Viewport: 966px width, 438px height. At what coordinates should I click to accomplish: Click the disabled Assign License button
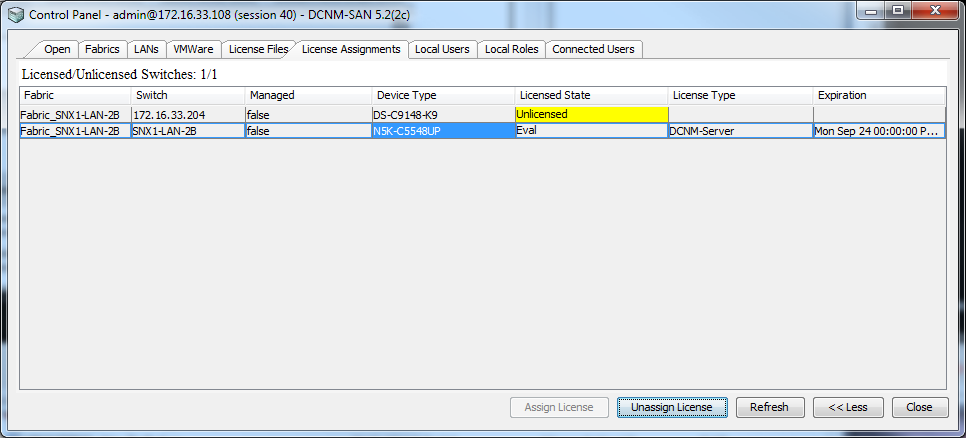point(559,407)
